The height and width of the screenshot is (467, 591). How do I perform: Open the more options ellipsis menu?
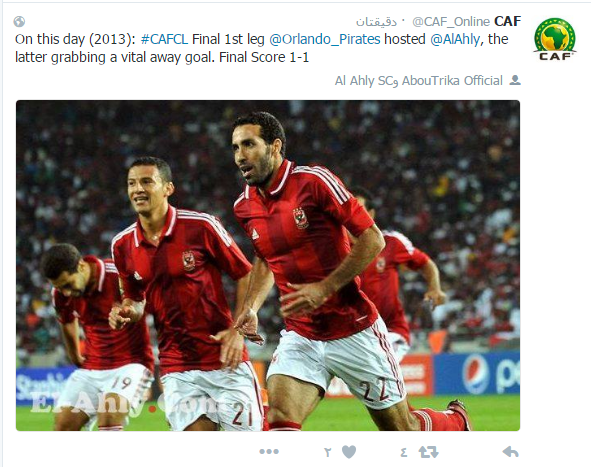[x=269, y=451]
